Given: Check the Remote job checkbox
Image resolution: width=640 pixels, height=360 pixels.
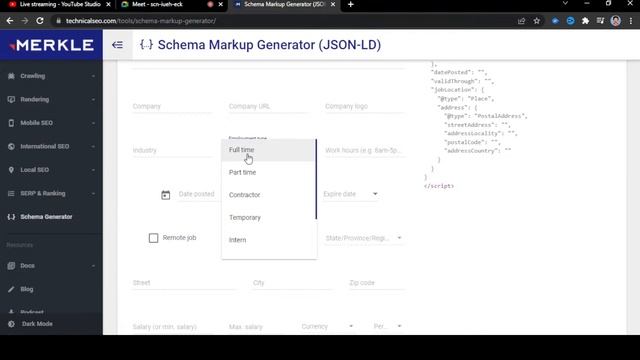Looking at the screenshot, I should pos(153,238).
